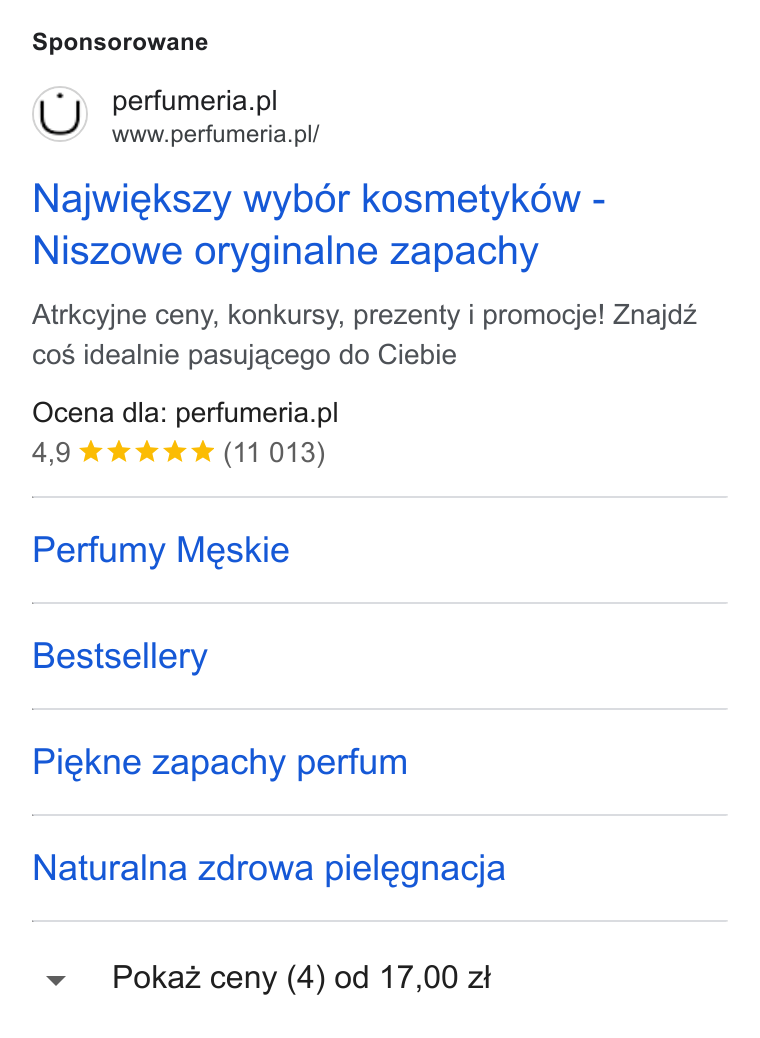Click the last gold rating star

pos(203,453)
